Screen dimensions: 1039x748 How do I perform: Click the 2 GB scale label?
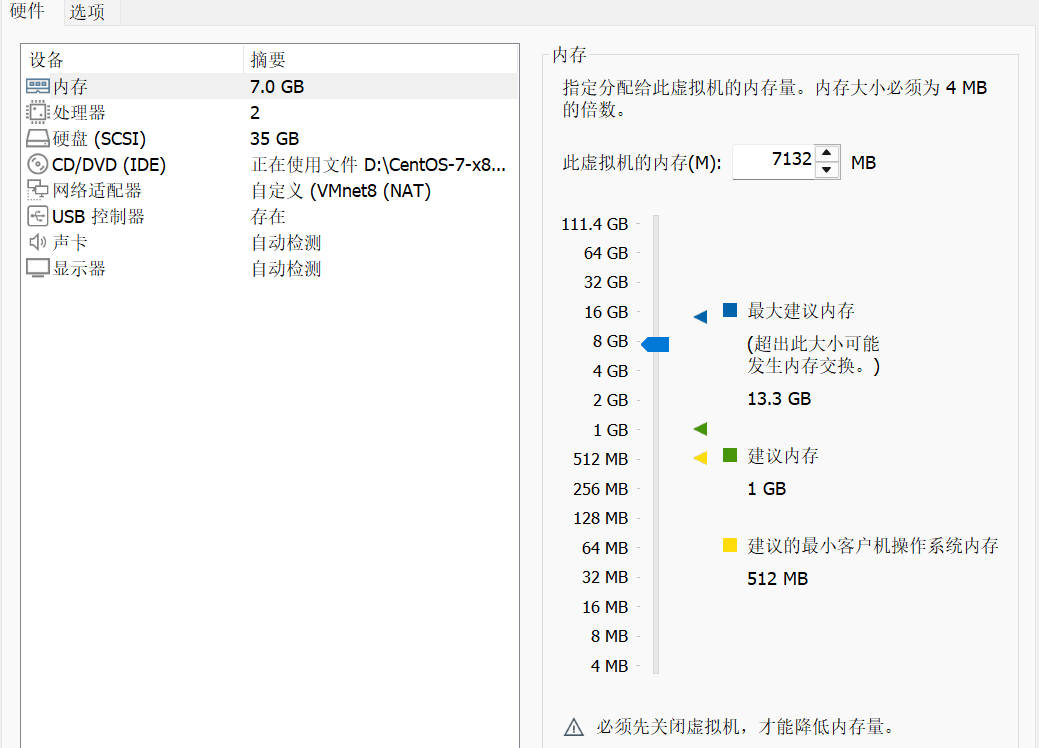click(610, 400)
